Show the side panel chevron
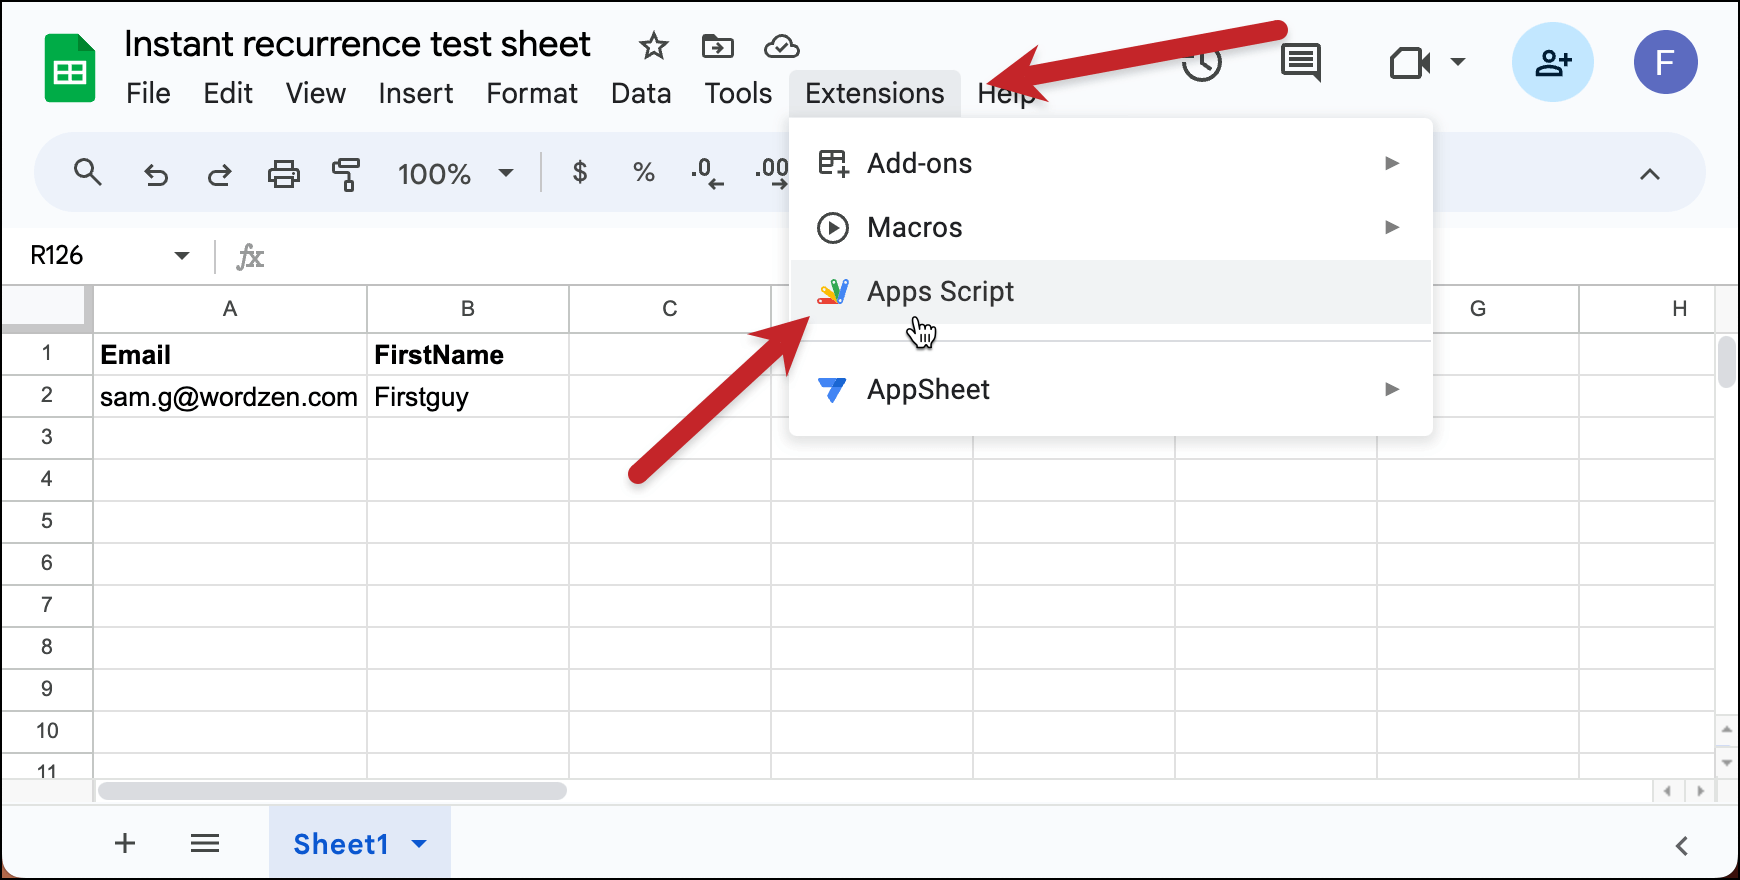 click(1682, 846)
